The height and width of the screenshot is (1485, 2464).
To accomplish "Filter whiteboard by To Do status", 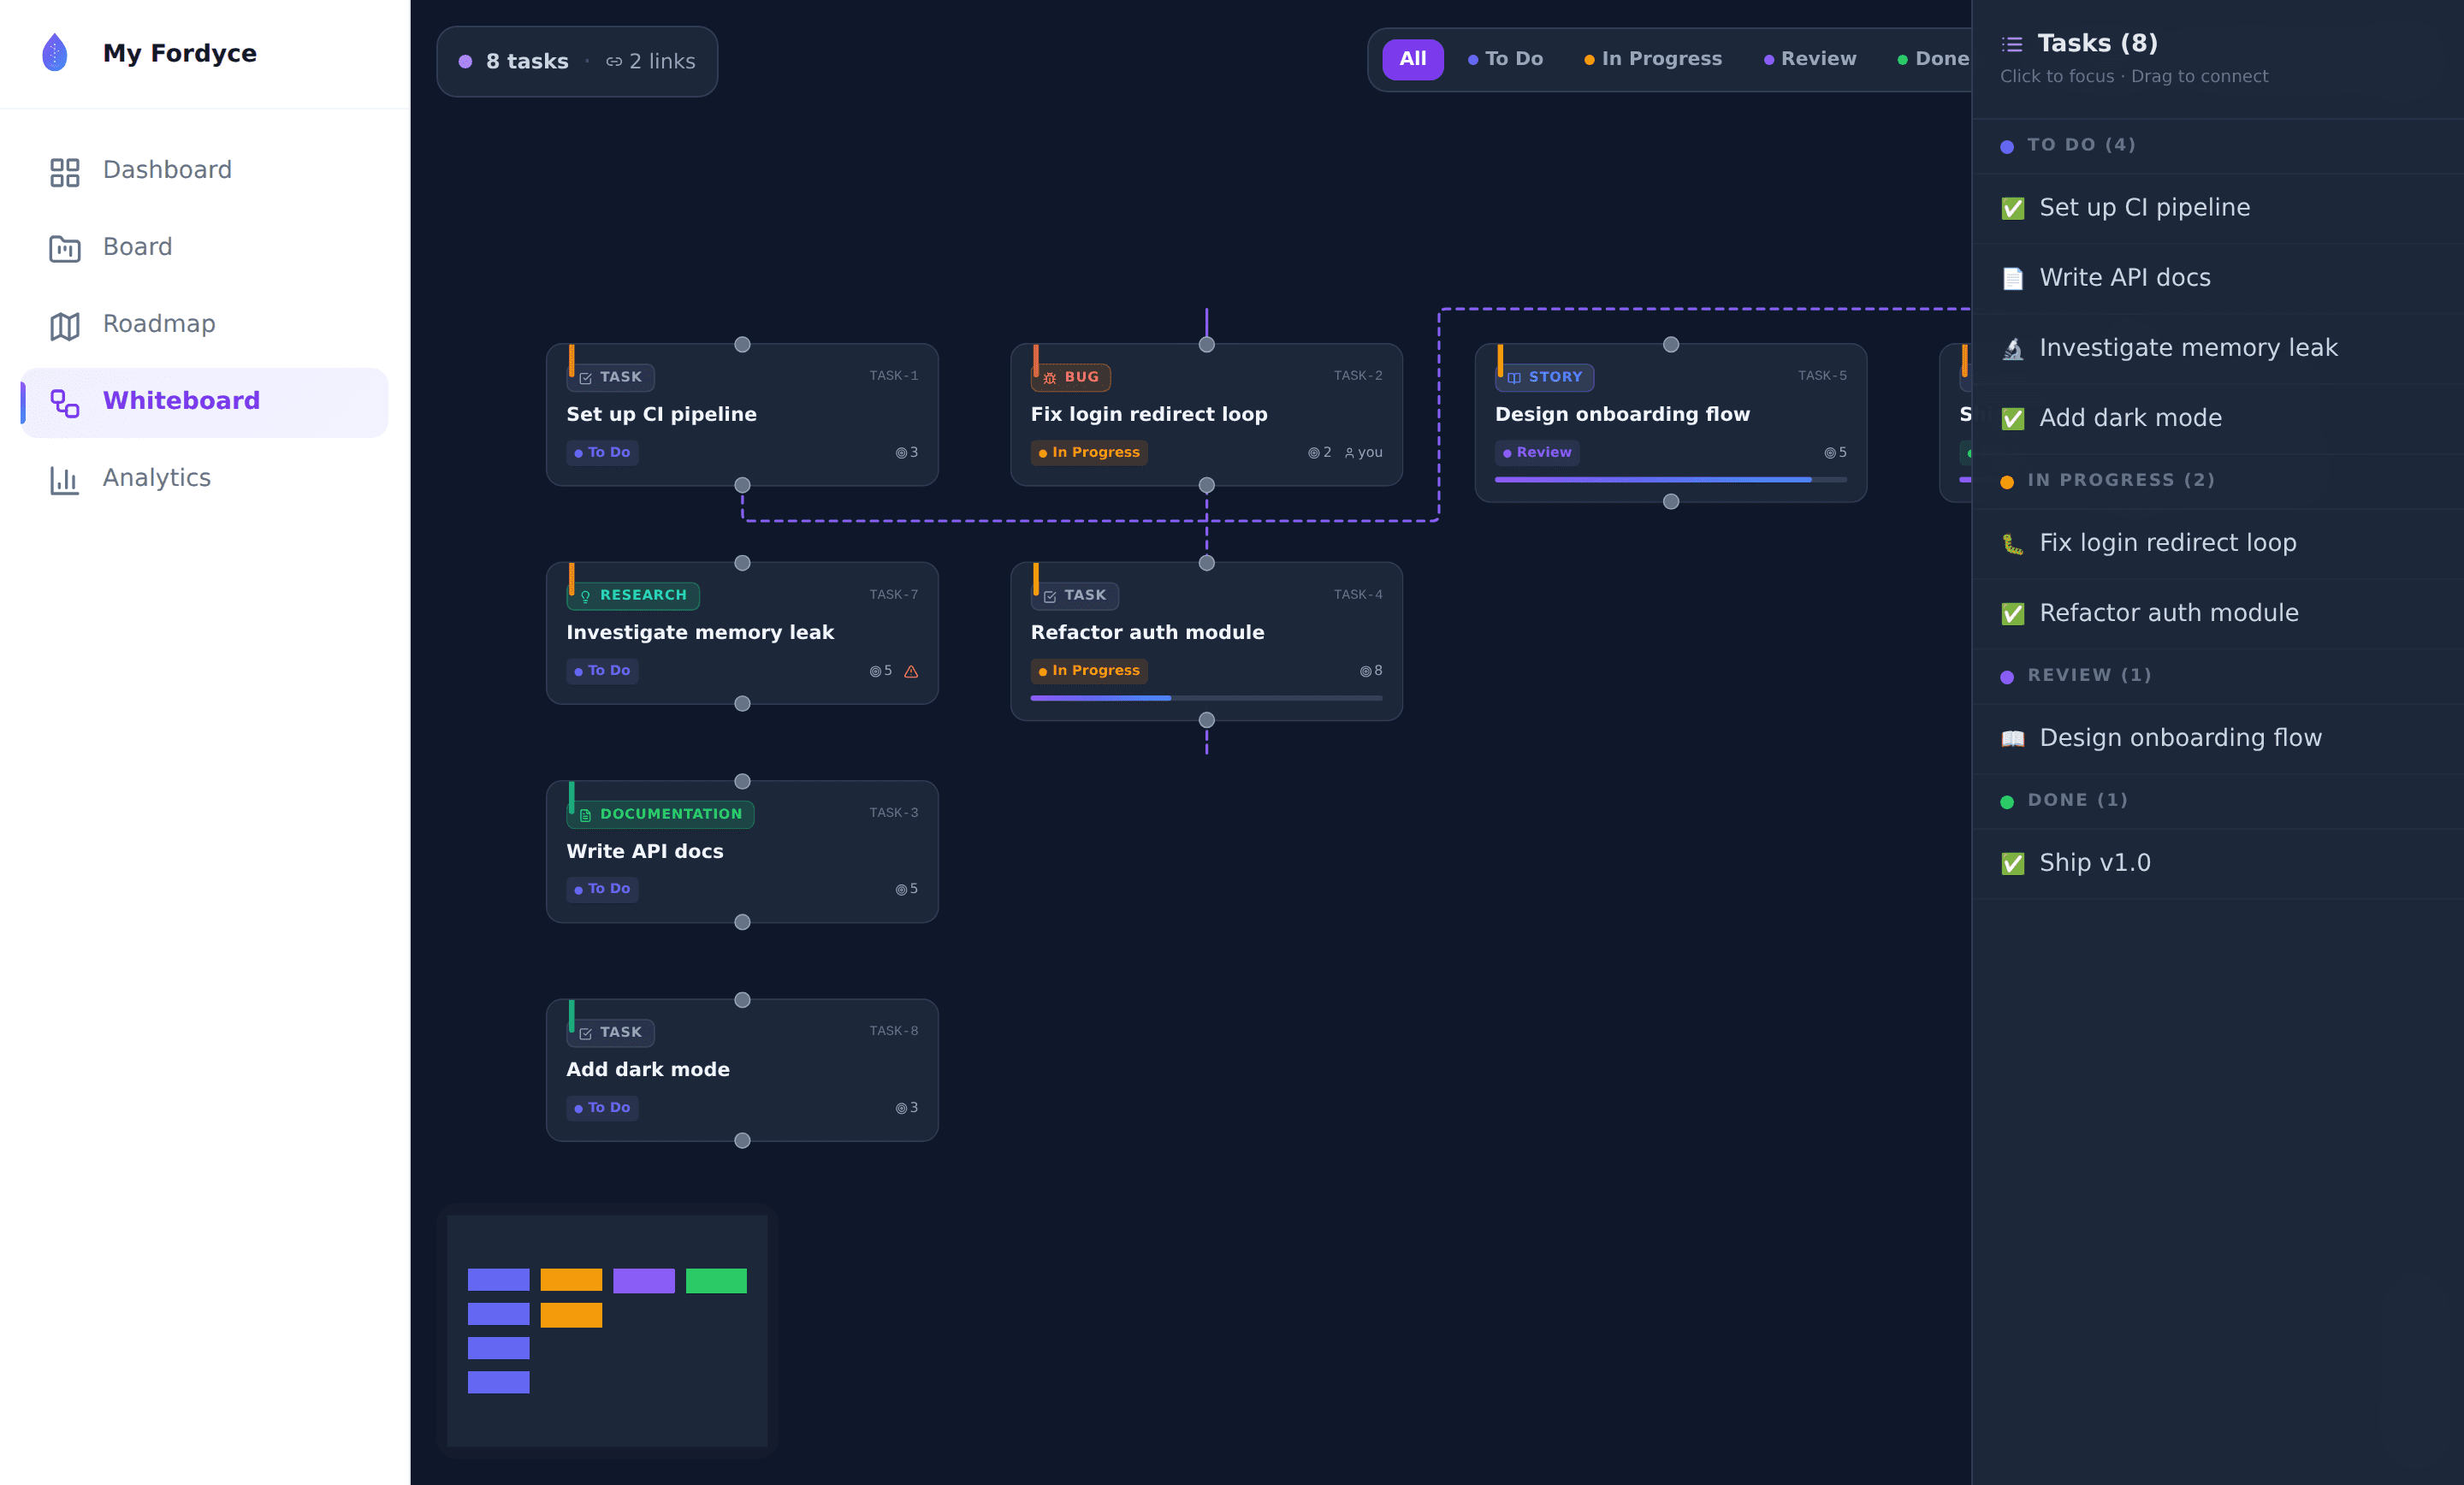I will click(1505, 59).
